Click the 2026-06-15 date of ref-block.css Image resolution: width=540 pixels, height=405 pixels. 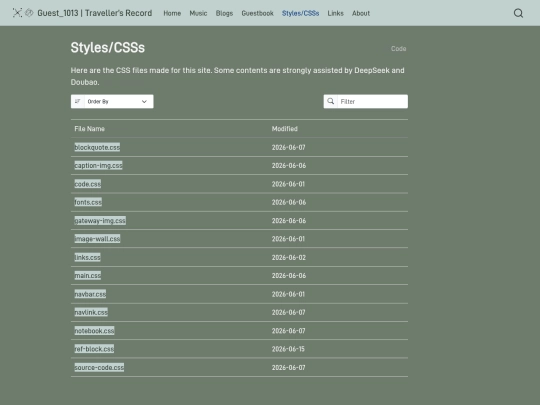288,349
